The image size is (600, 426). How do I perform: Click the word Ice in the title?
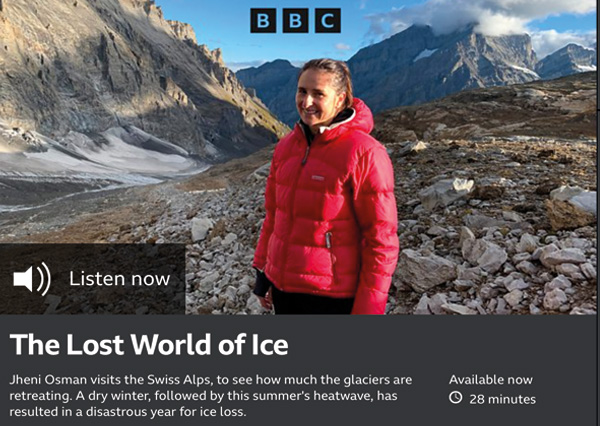click(x=269, y=344)
